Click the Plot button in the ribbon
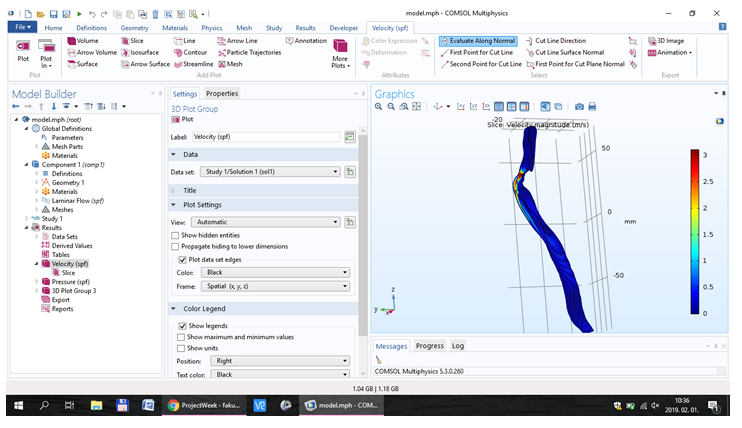The height and width of the screenshot is (428, 742). (x=22, y=51)
